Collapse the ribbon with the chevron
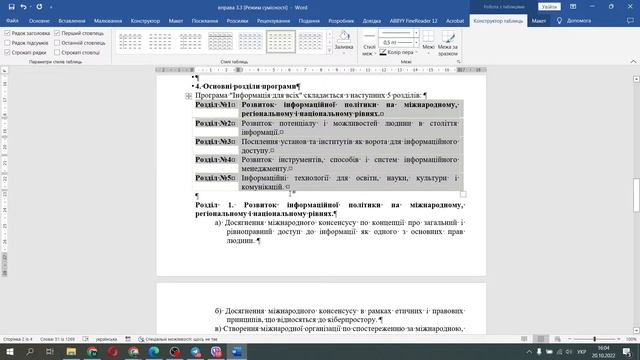The image size is (640, 360). 633,62
